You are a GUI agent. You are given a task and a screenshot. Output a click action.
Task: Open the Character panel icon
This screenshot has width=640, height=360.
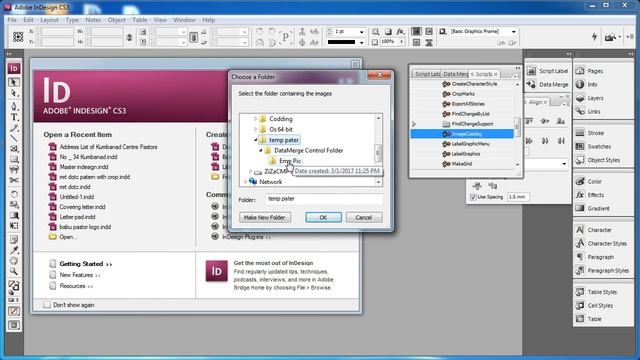(x=580, y=230)
